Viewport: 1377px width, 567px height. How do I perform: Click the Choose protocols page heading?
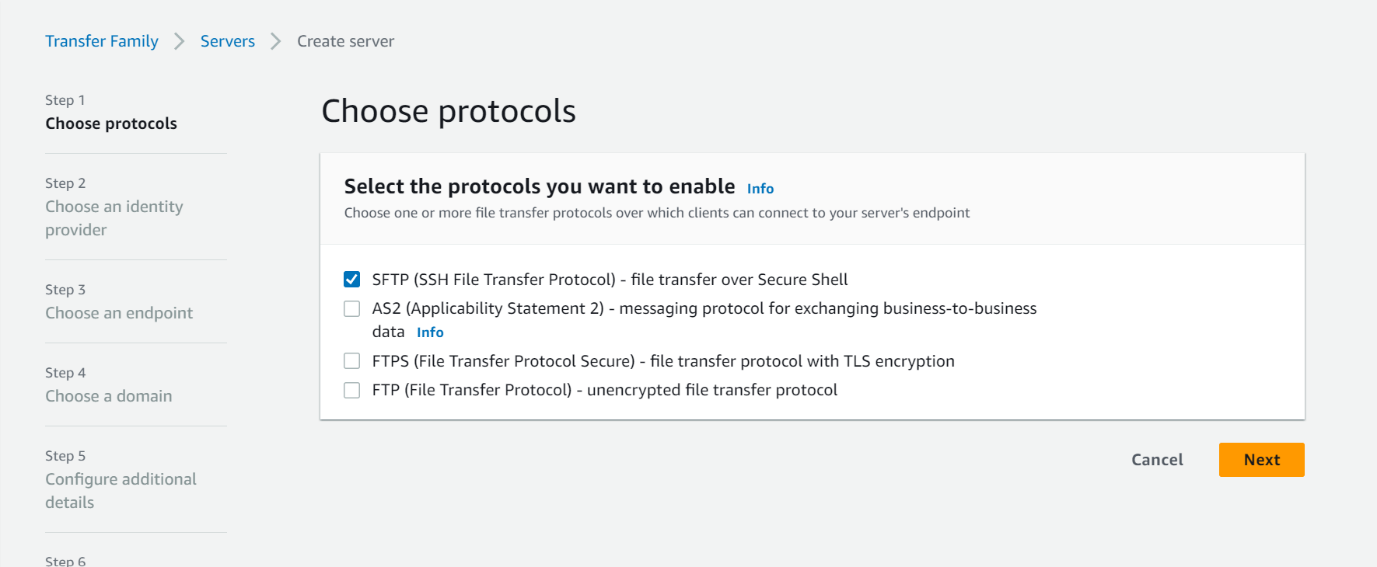448,111
